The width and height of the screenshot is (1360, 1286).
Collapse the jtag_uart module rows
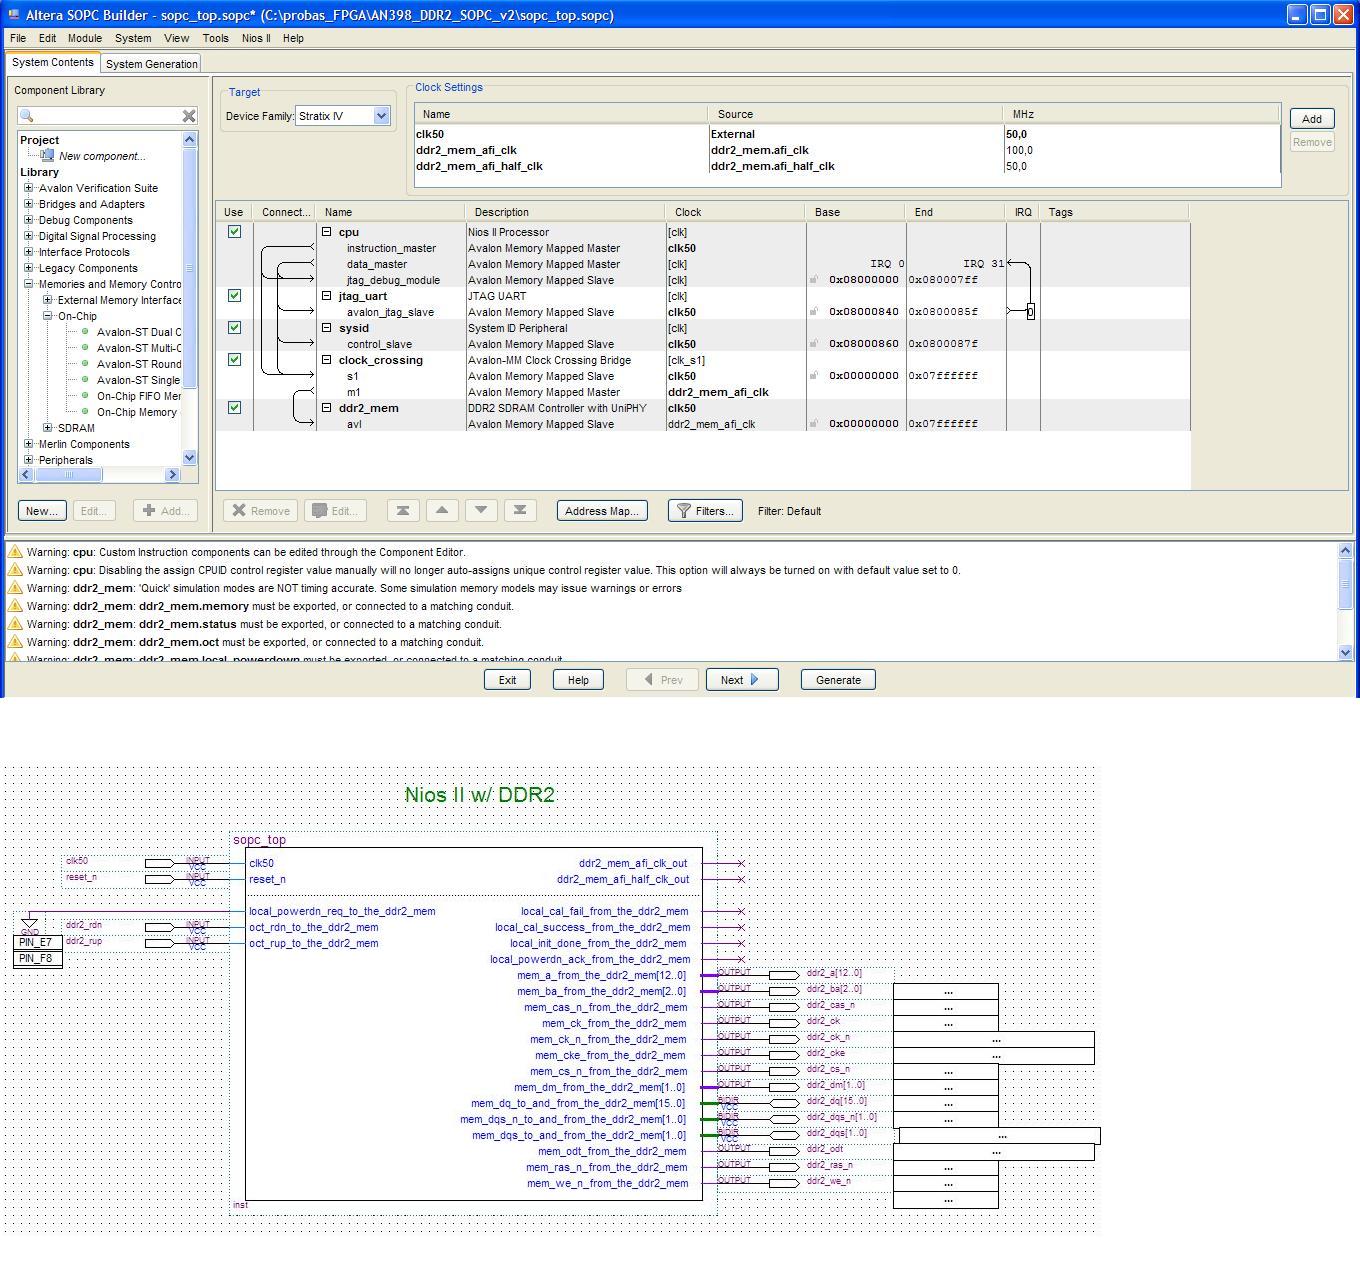coord(326,296)
